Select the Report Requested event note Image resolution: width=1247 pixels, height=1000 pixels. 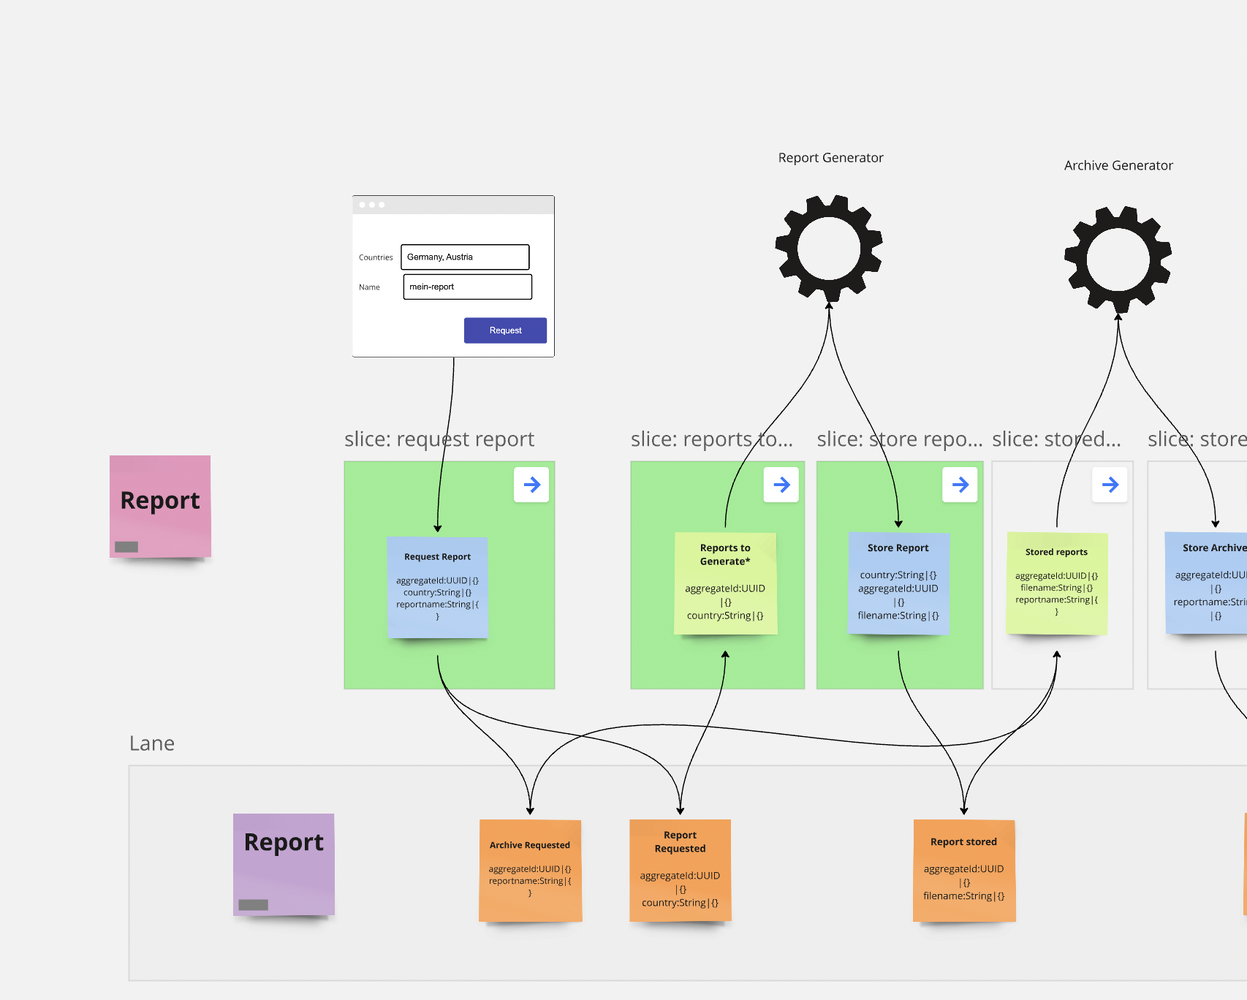[x=680, y=870]
